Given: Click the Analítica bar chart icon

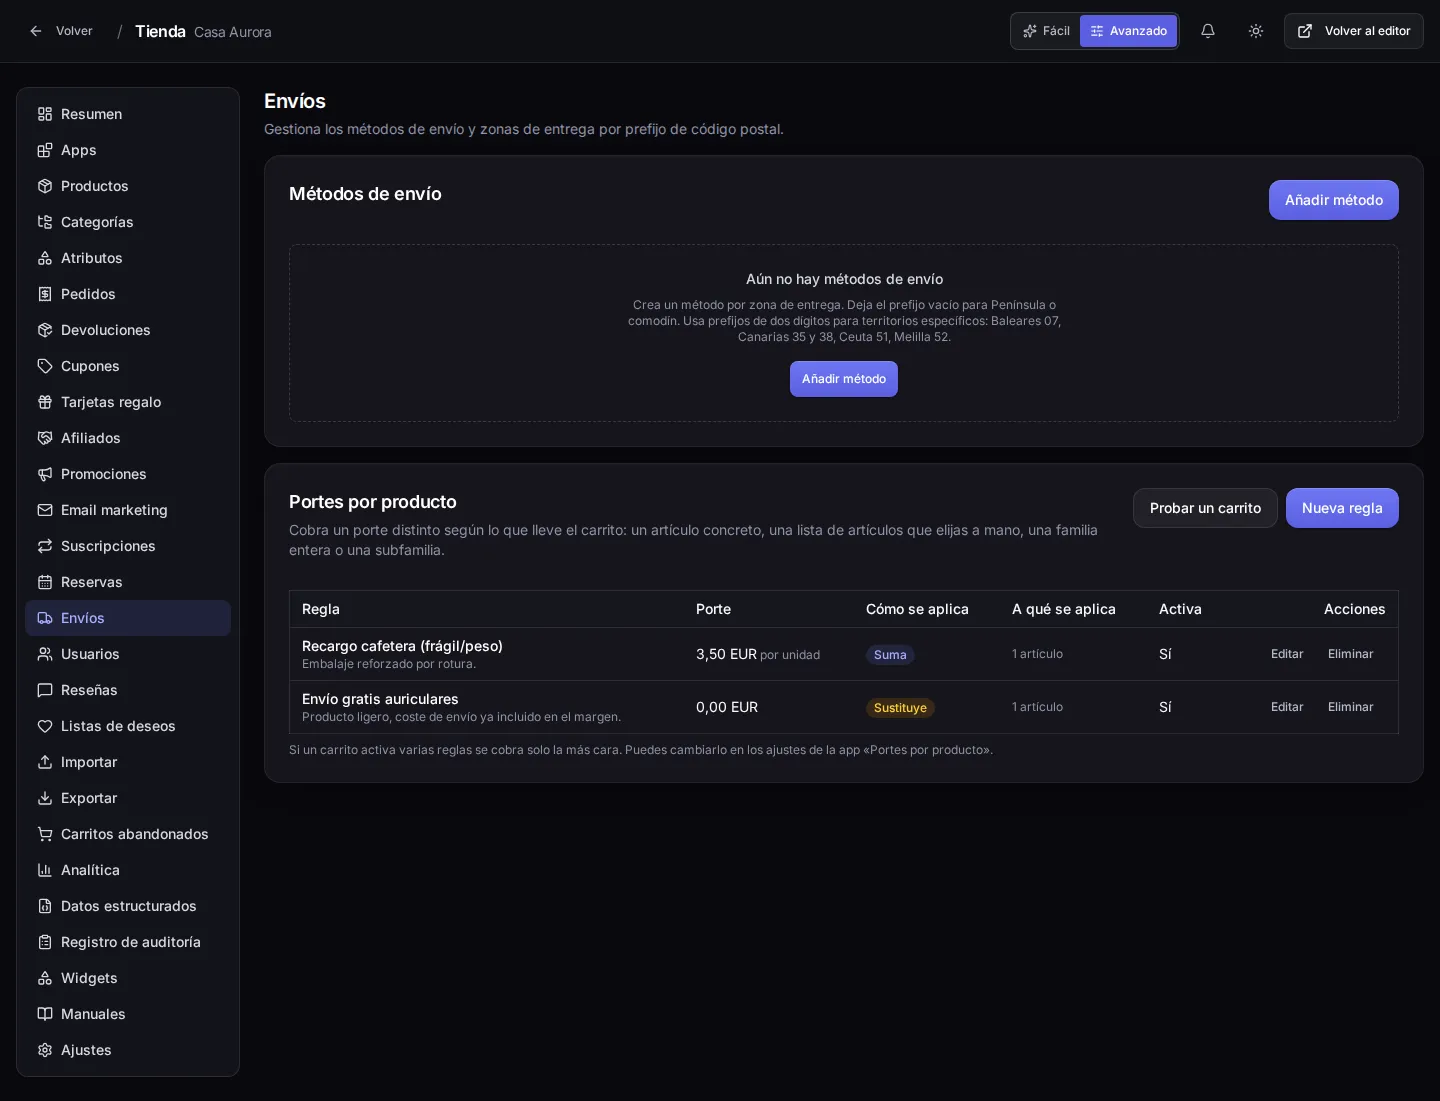Looking at the screenshot, I should [45, 870].
